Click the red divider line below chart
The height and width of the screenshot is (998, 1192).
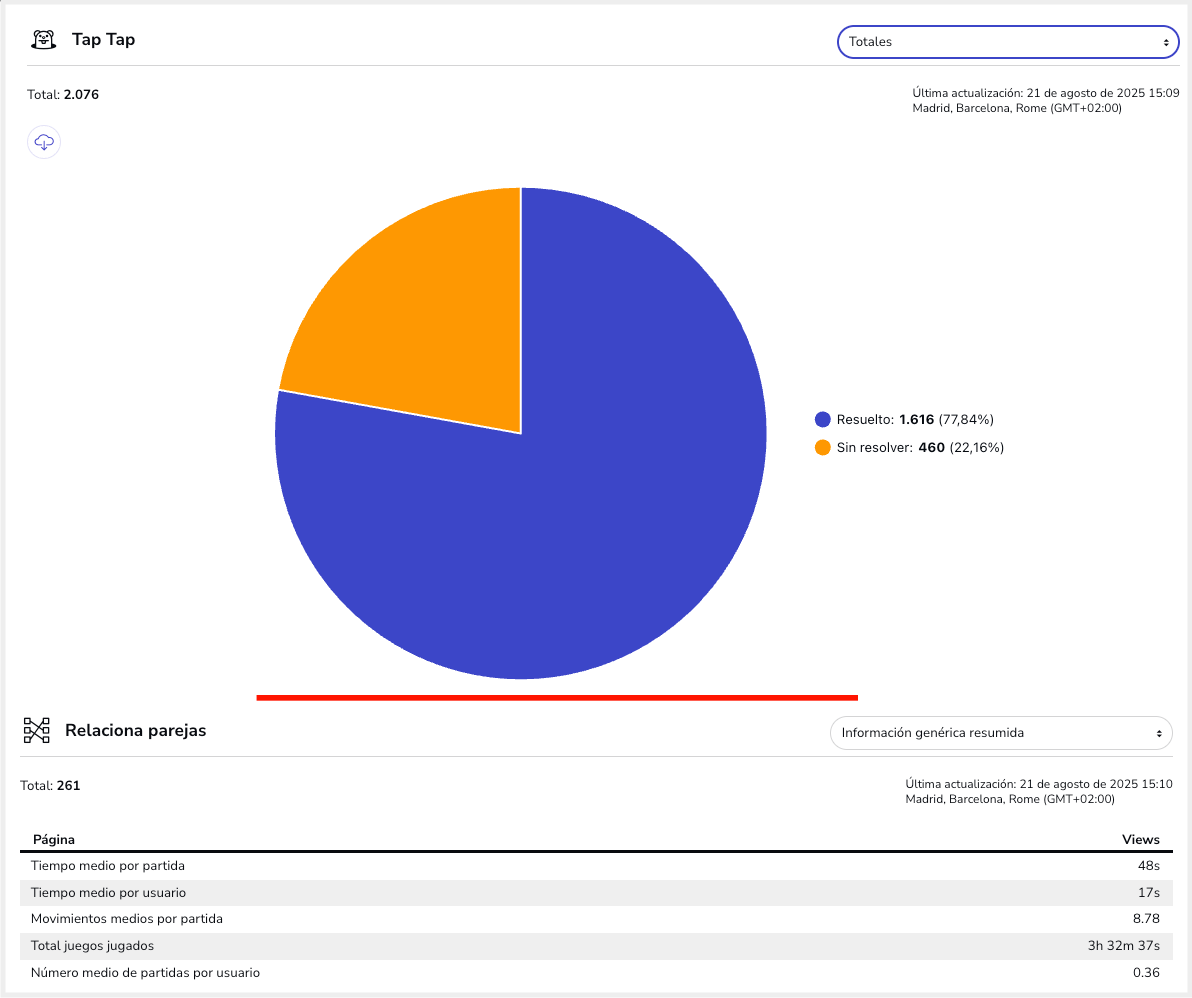(x=557, y=697)
